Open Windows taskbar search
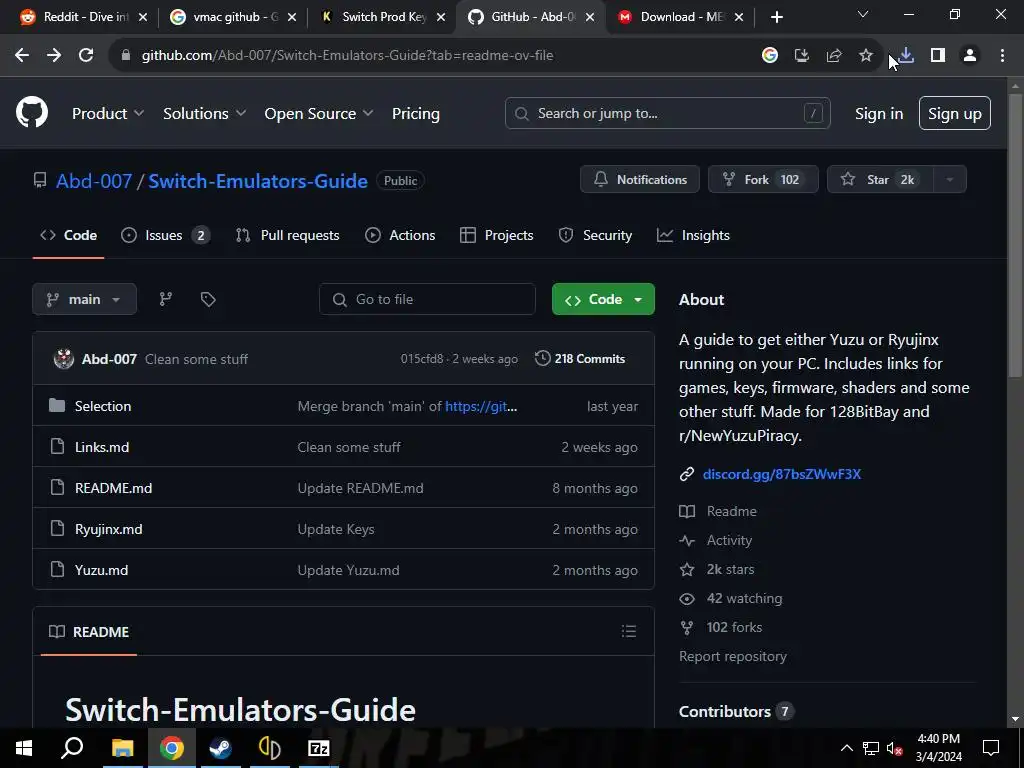This screenshot has width=1024, height=768. point(72,748)
